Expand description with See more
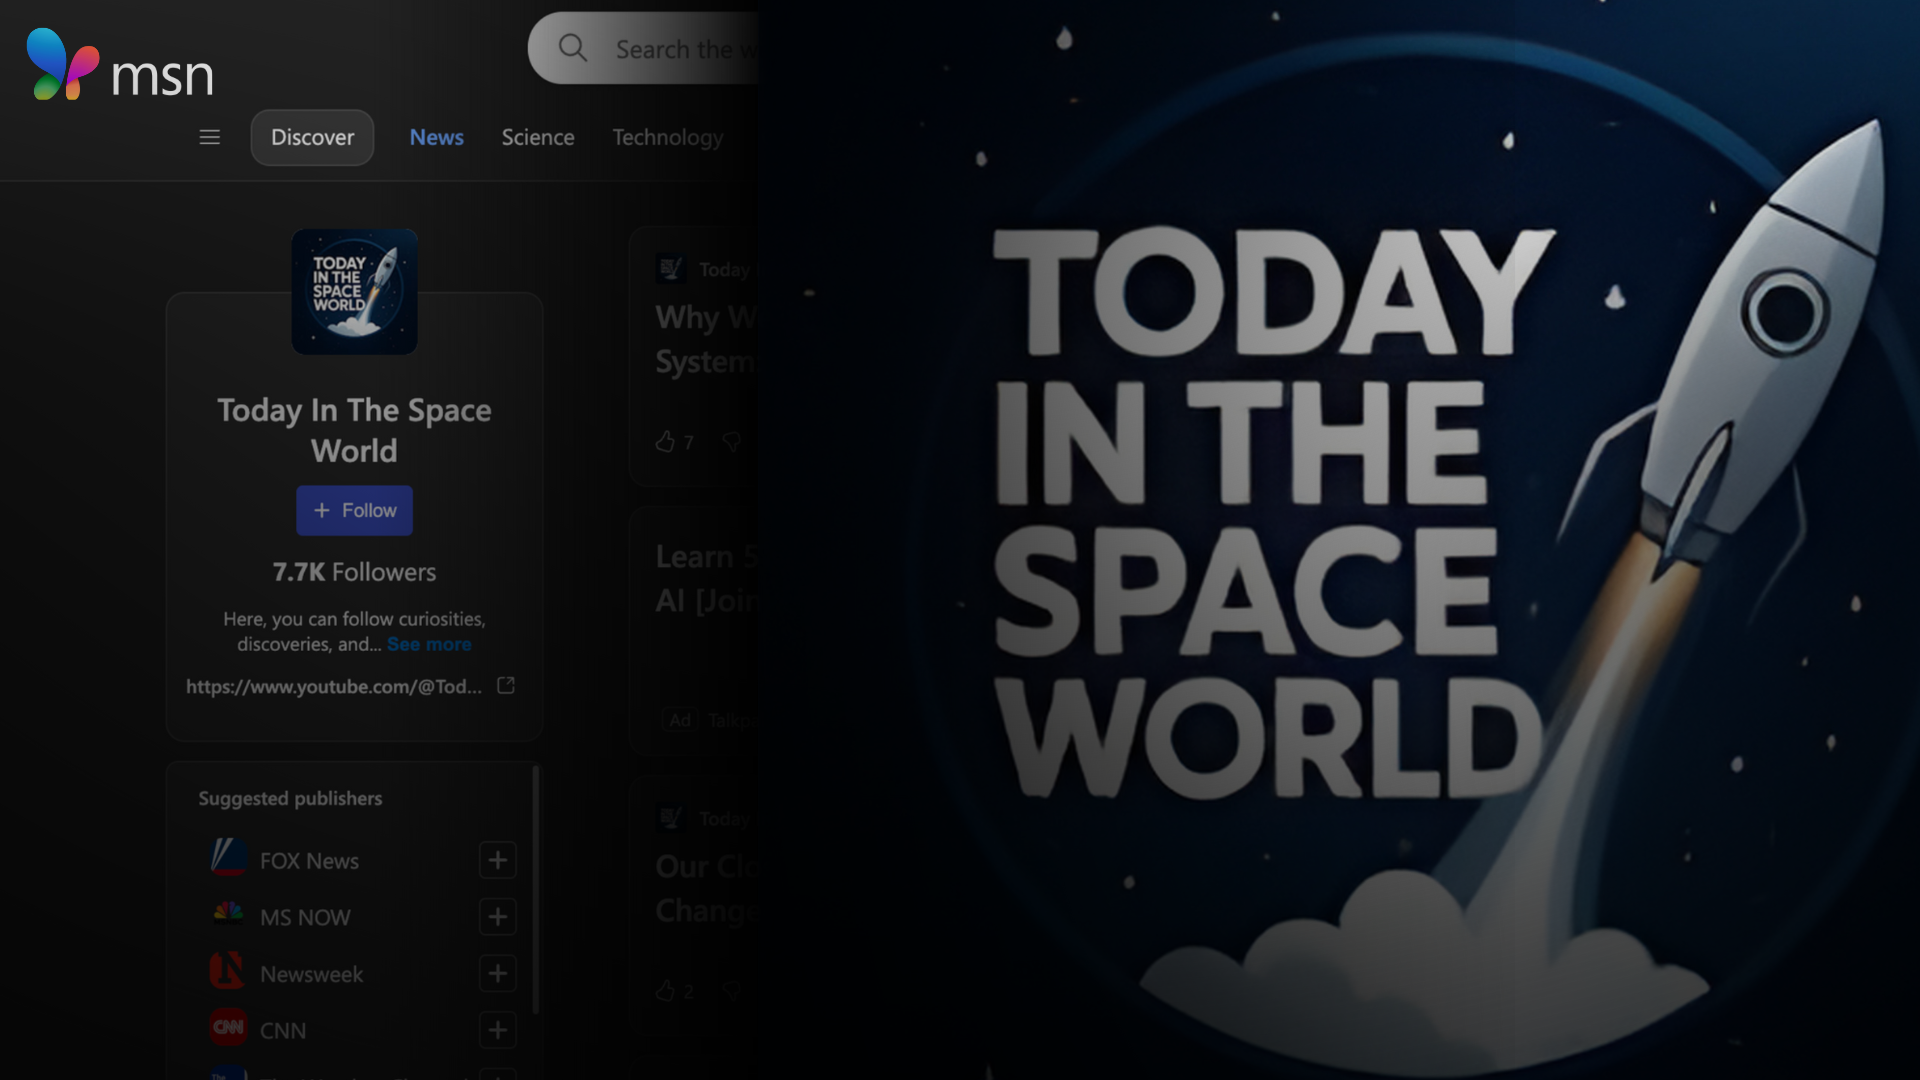Screen dimensions: 1920x1080 coord(429,645)
